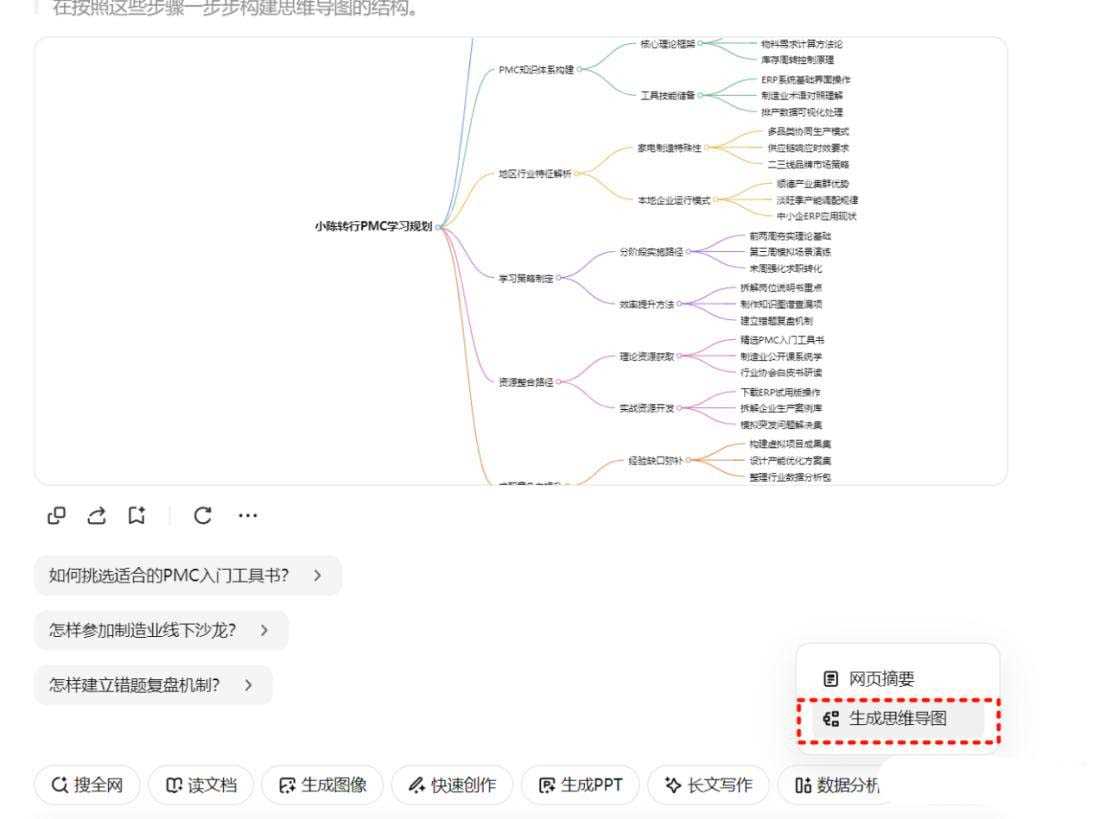The height and width of the screenshot is (819, 1106).
Task: Click the leaf node 二三线品牌市场策略
Action: pos(808,164)
